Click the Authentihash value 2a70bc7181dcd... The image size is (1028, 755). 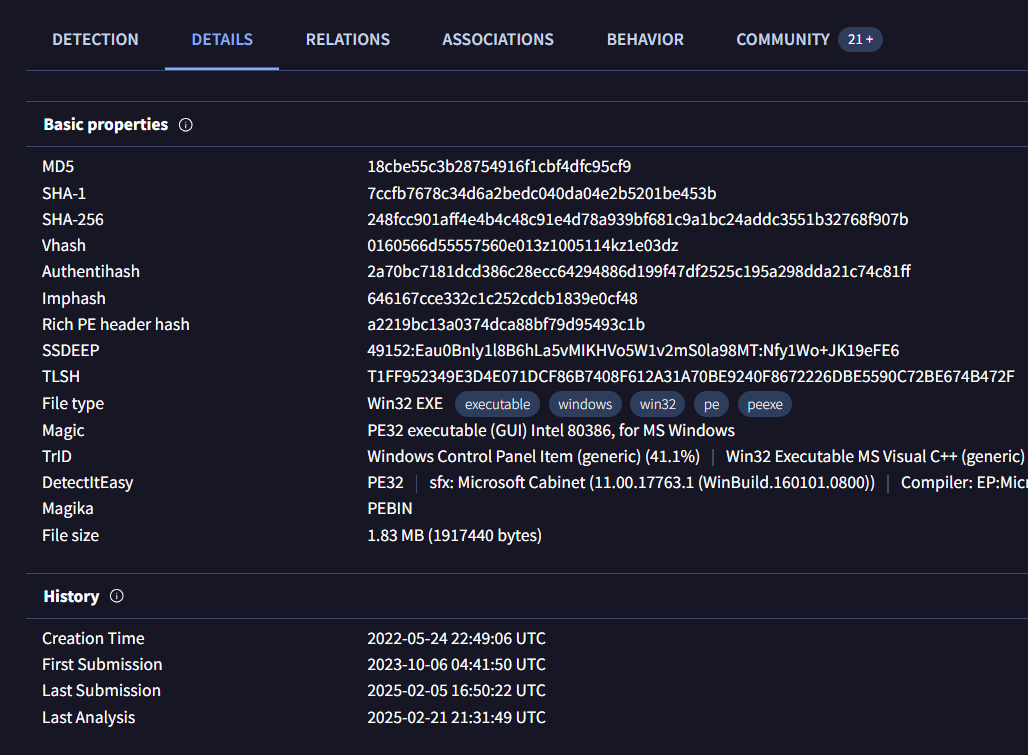click(x=639, y=271)
